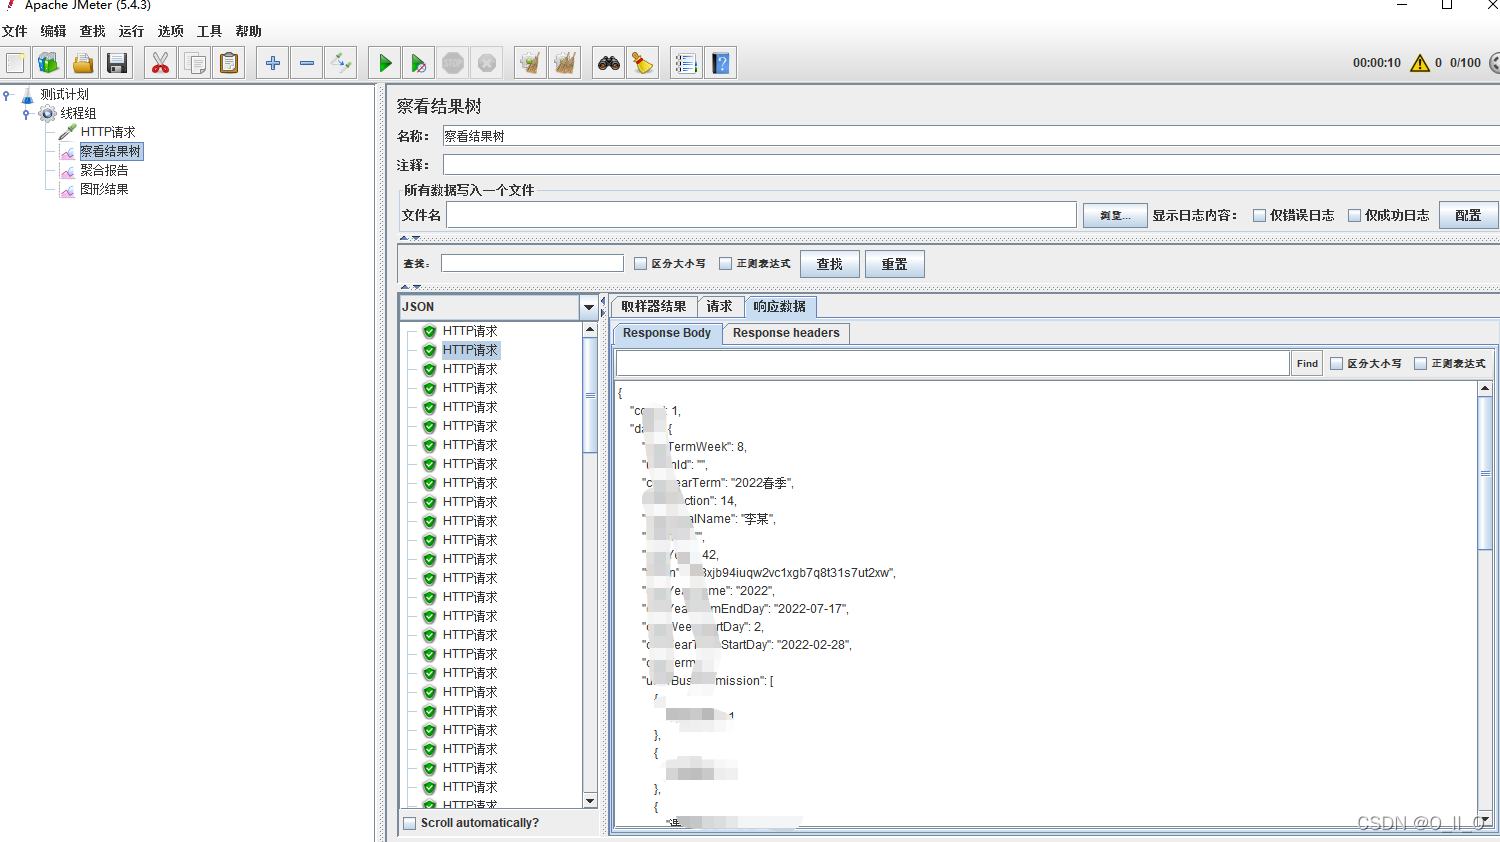This screenshot has height=842, width=1500.
Task: Click Start no pauses icon
Action: [x=419, y=63]
